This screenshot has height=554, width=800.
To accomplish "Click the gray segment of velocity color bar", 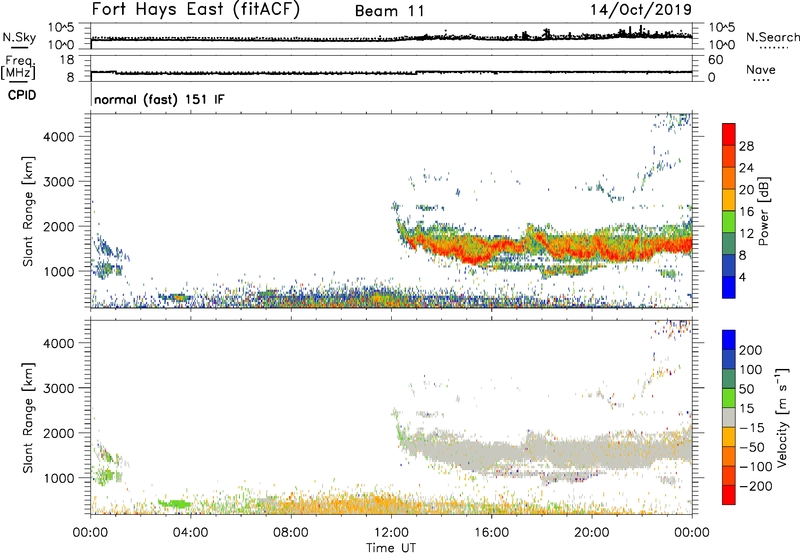I will click(729, 418).
